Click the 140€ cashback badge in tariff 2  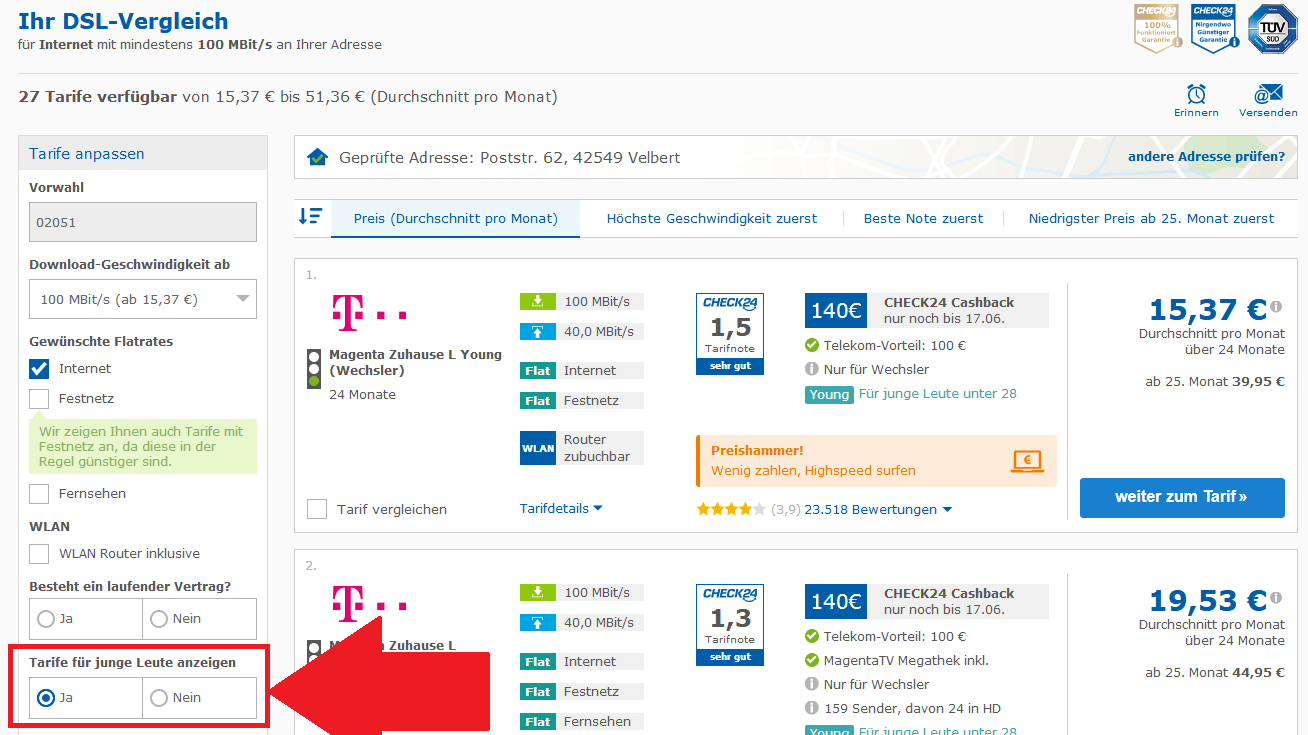(x=835, y=601)
